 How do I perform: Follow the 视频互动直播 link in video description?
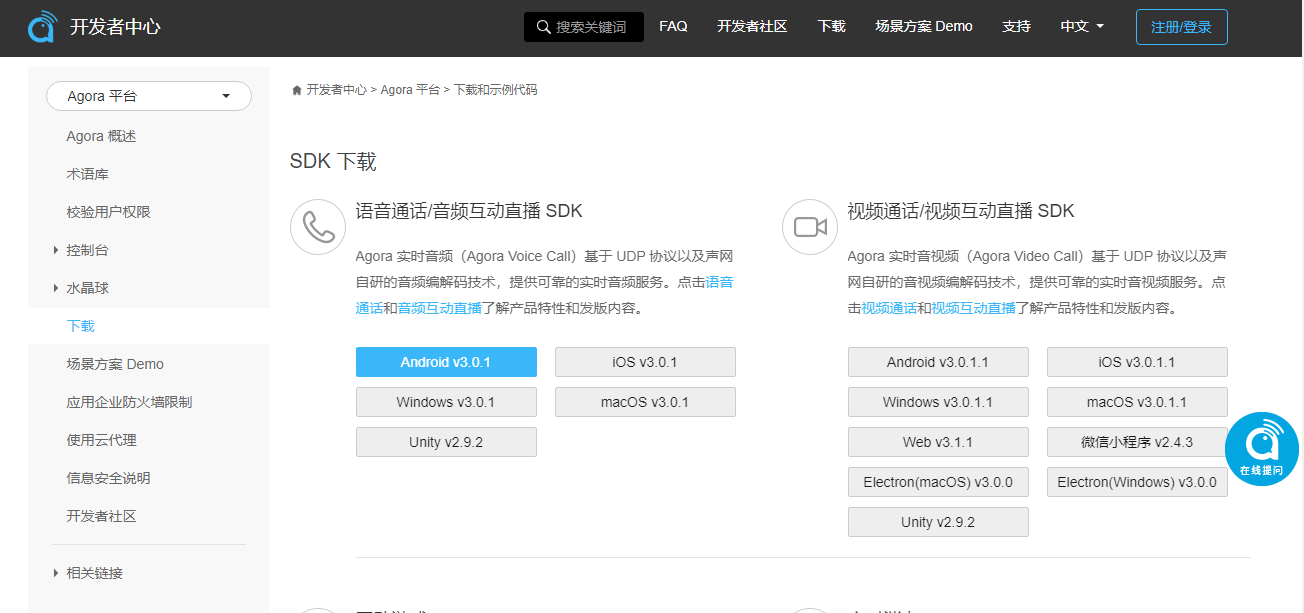(973, 308)
